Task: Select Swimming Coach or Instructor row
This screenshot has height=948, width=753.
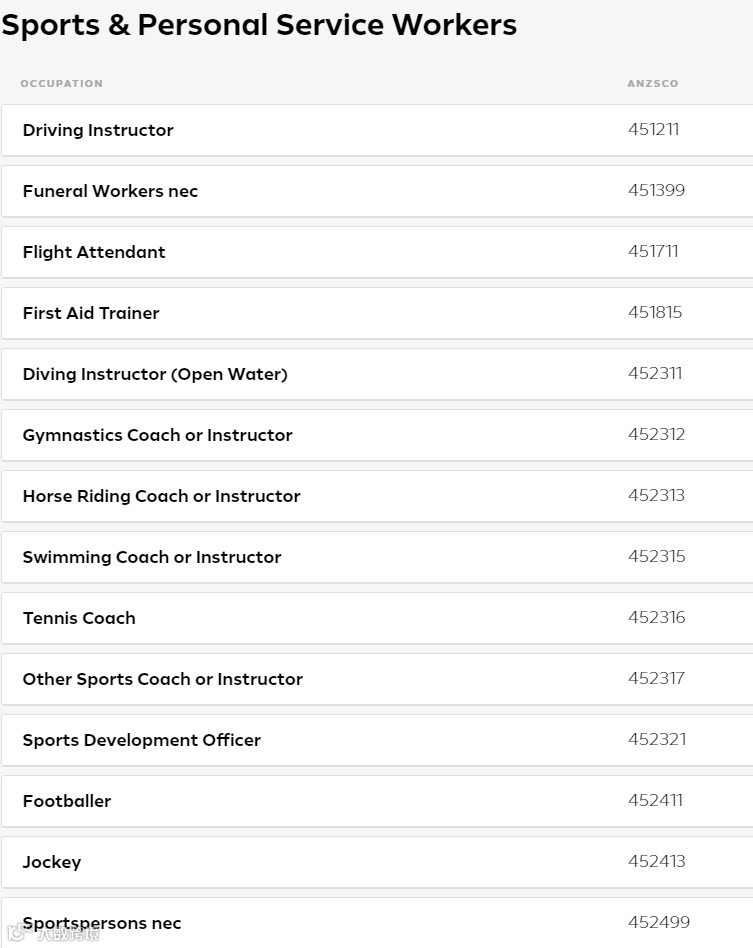Action: pos(152,557)
